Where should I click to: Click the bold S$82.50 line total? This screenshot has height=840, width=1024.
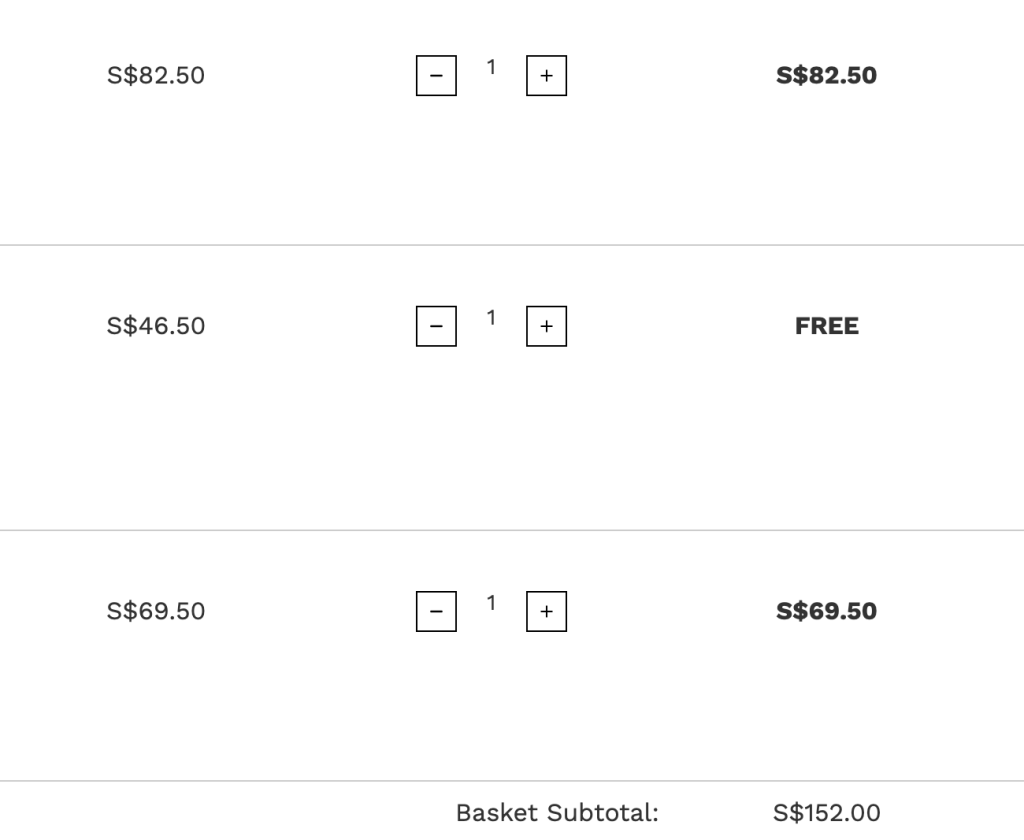826,76
